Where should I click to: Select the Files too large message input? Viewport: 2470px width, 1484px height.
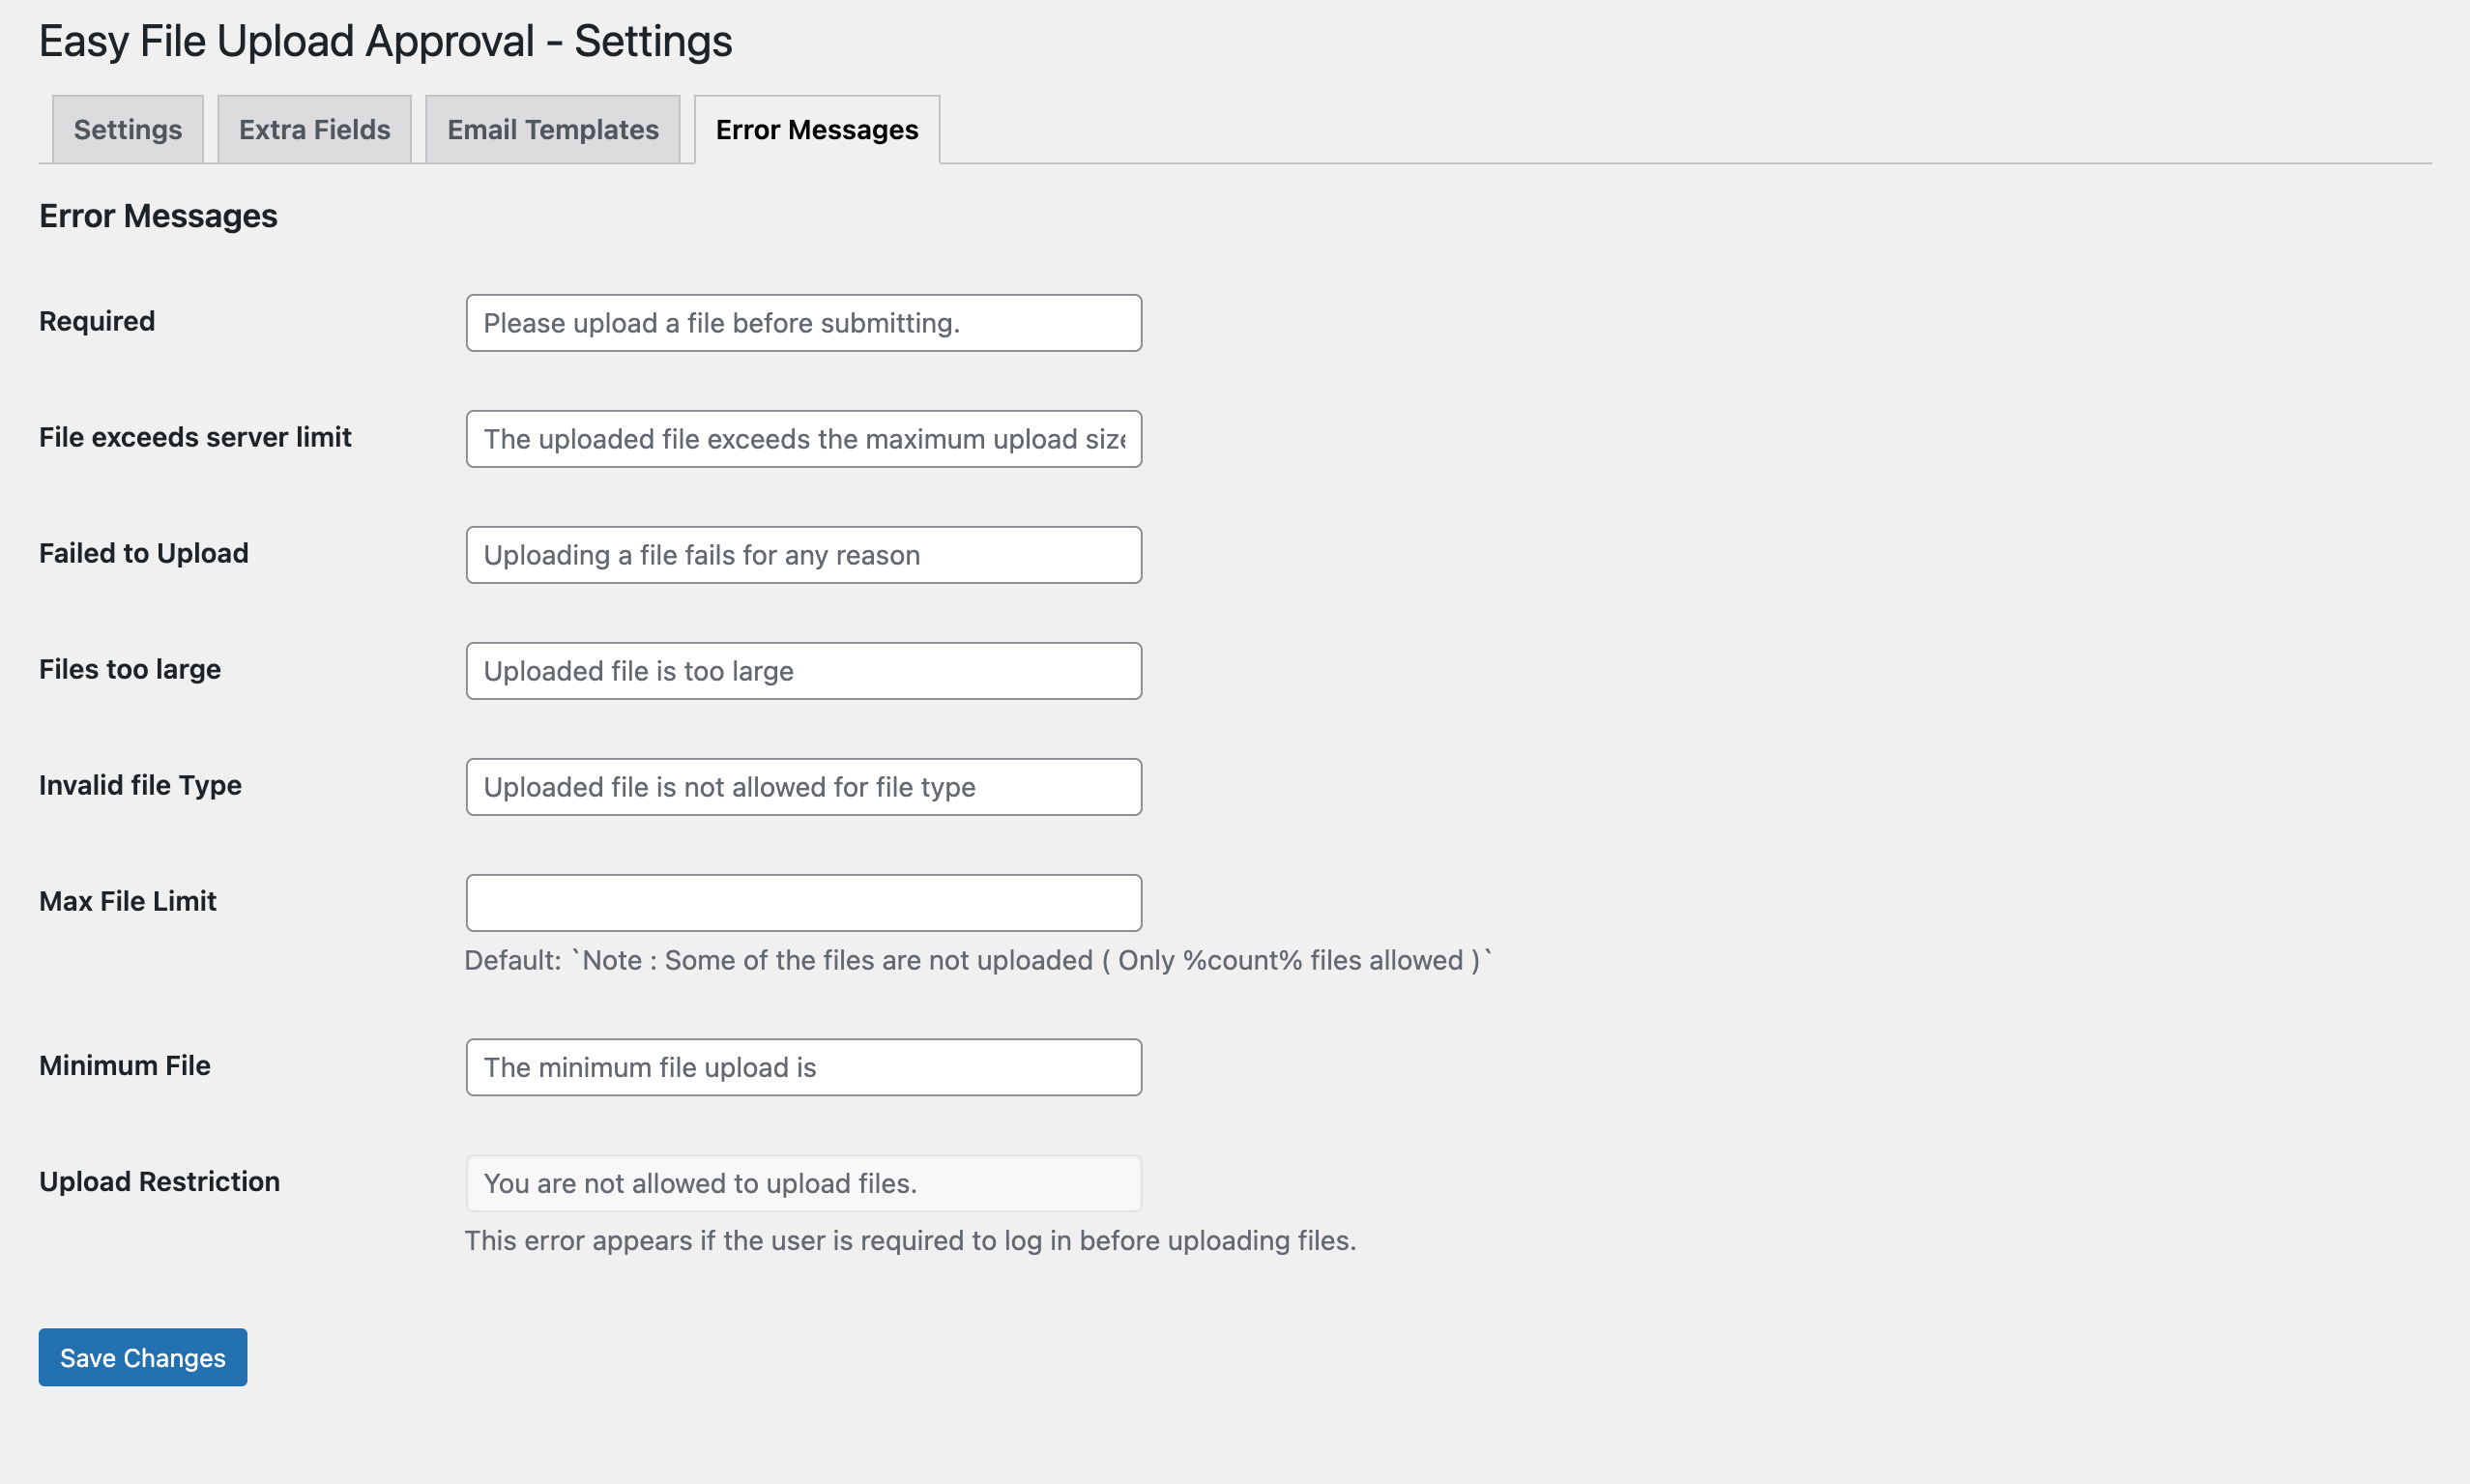802,670
